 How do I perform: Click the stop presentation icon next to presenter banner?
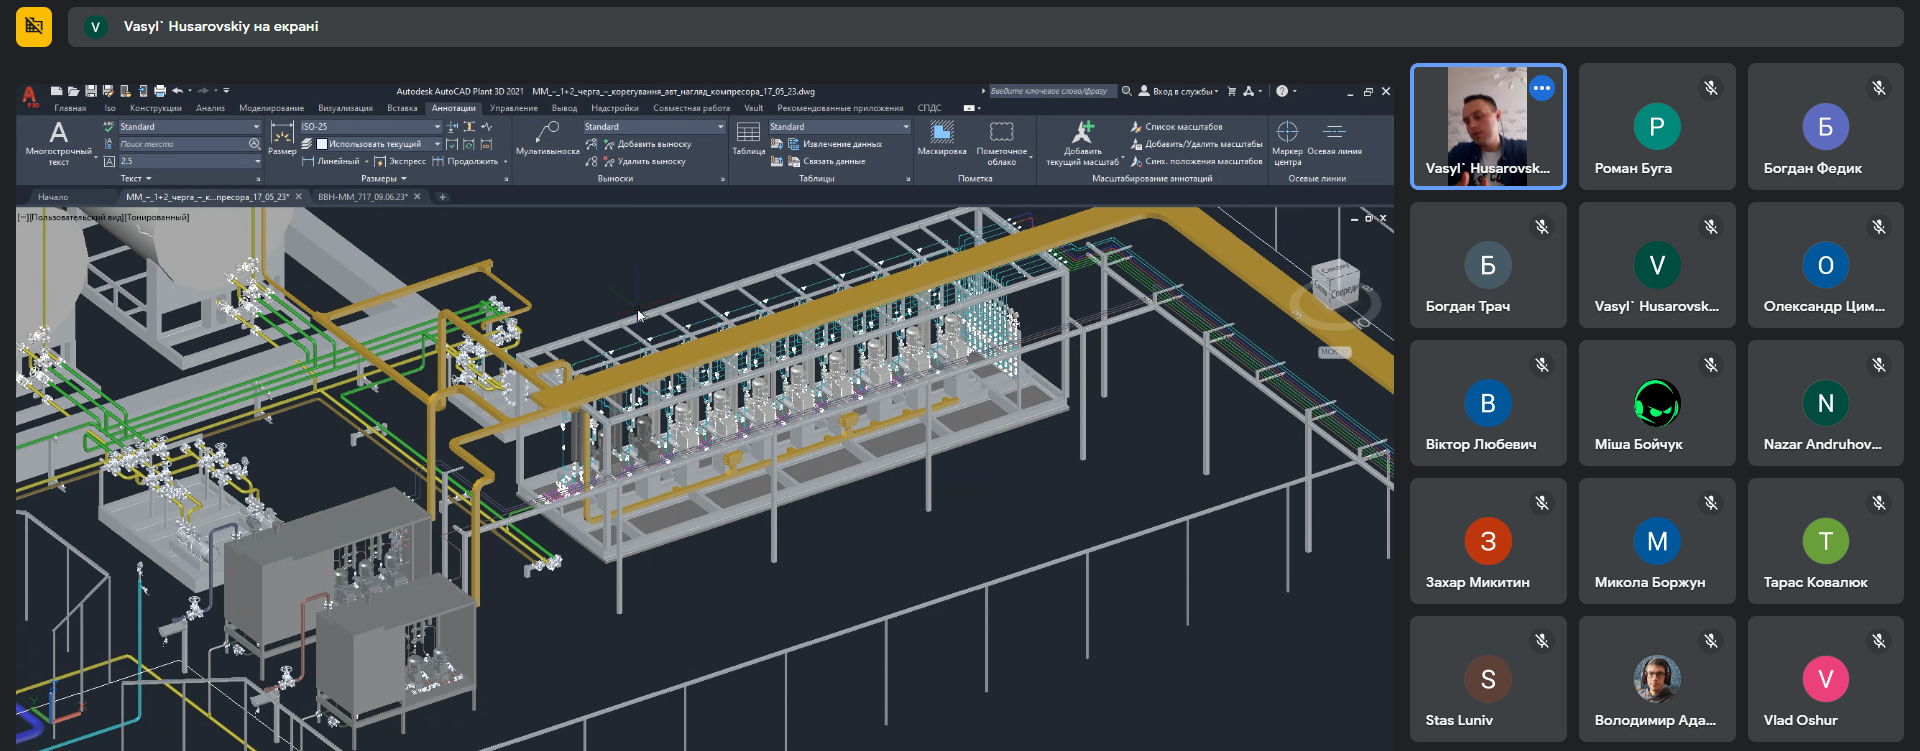(x=34, y=26)
